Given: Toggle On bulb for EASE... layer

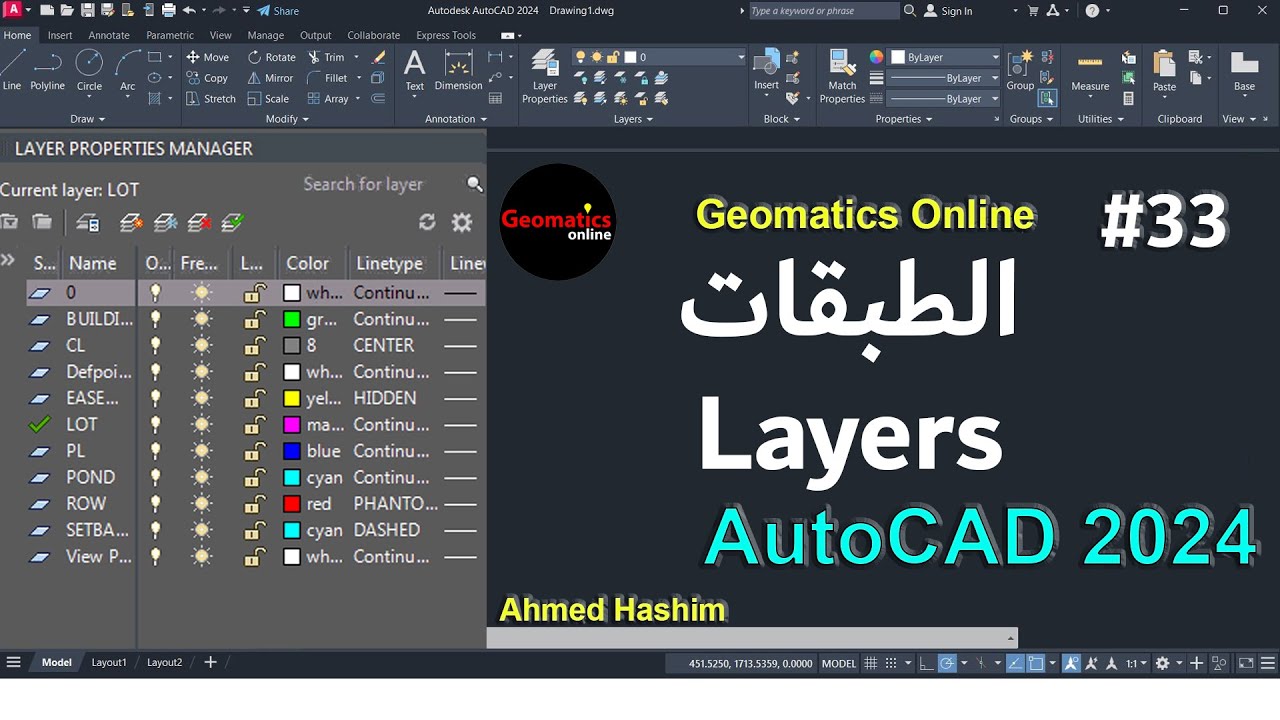Looking at the screenshot, I should [155, 398].
